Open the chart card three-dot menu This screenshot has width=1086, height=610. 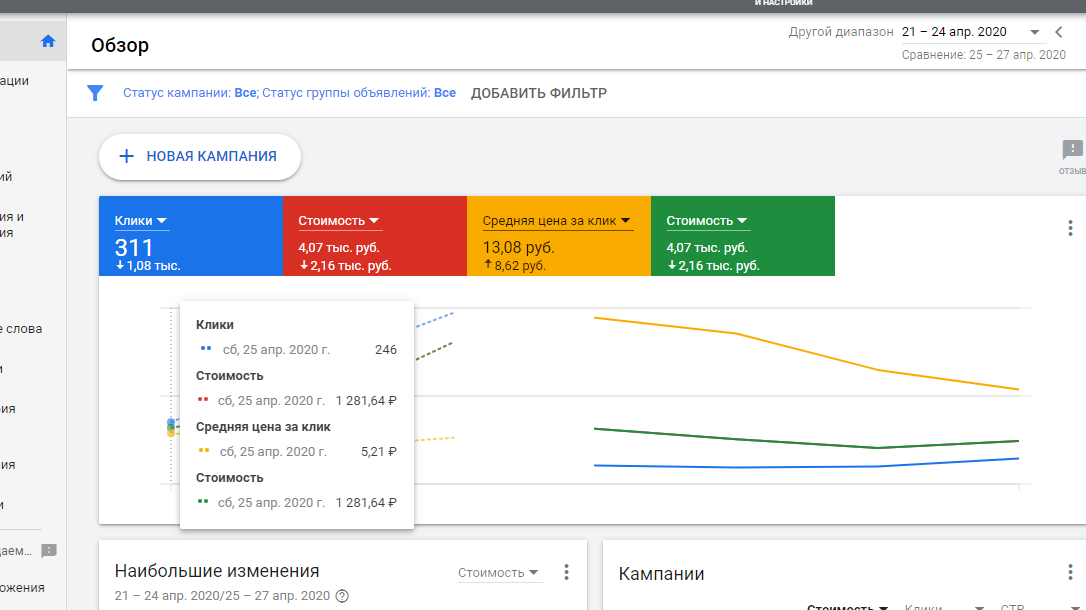1070,228
